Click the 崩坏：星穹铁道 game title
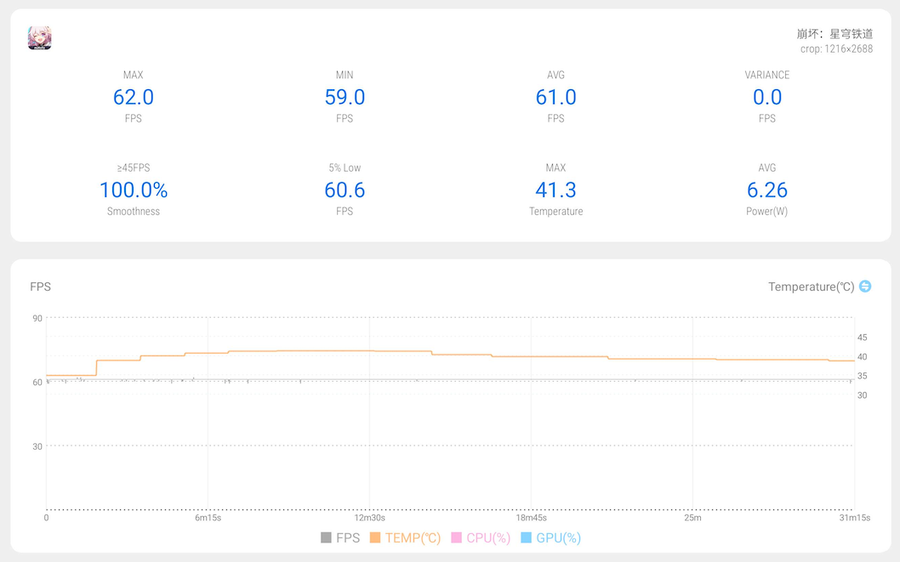 834,33
